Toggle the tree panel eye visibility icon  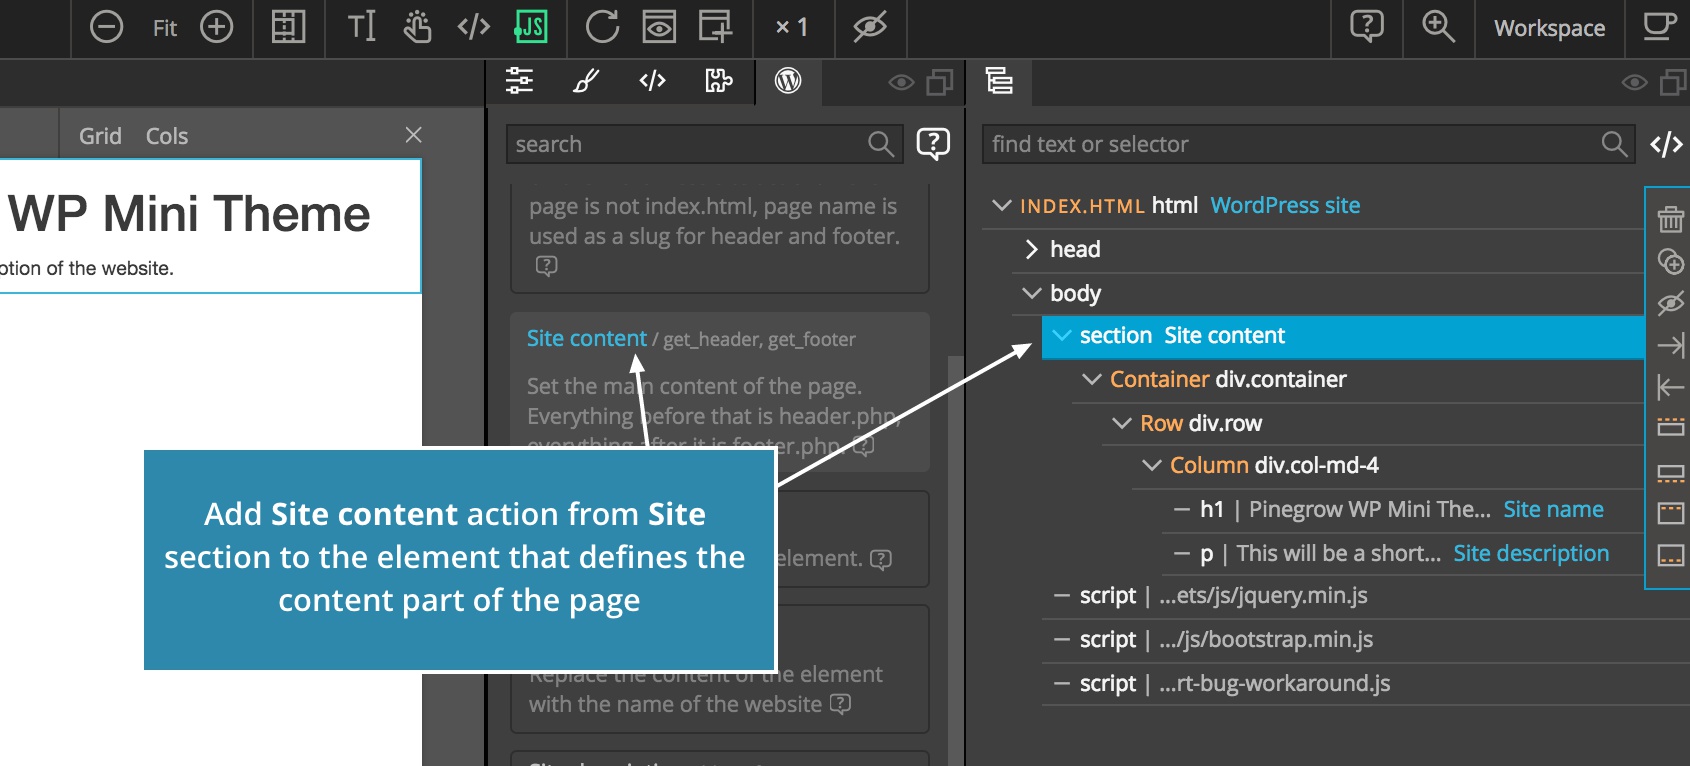pos(1634,82)
